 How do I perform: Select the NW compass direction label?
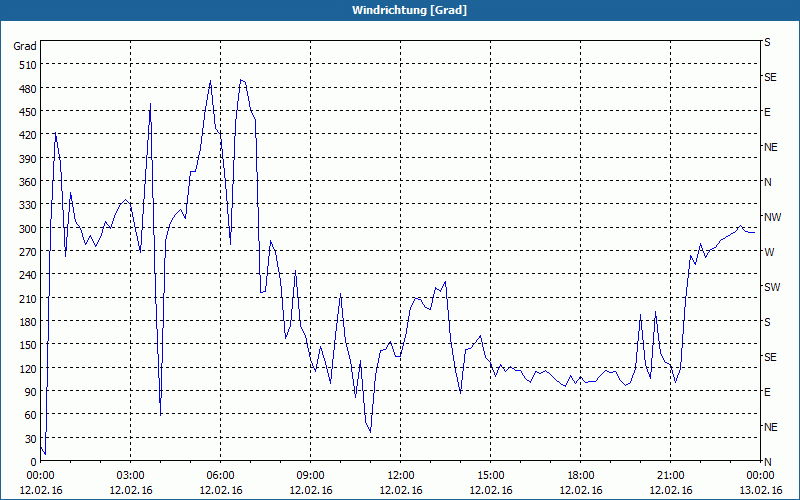click(x=772, y=217)
